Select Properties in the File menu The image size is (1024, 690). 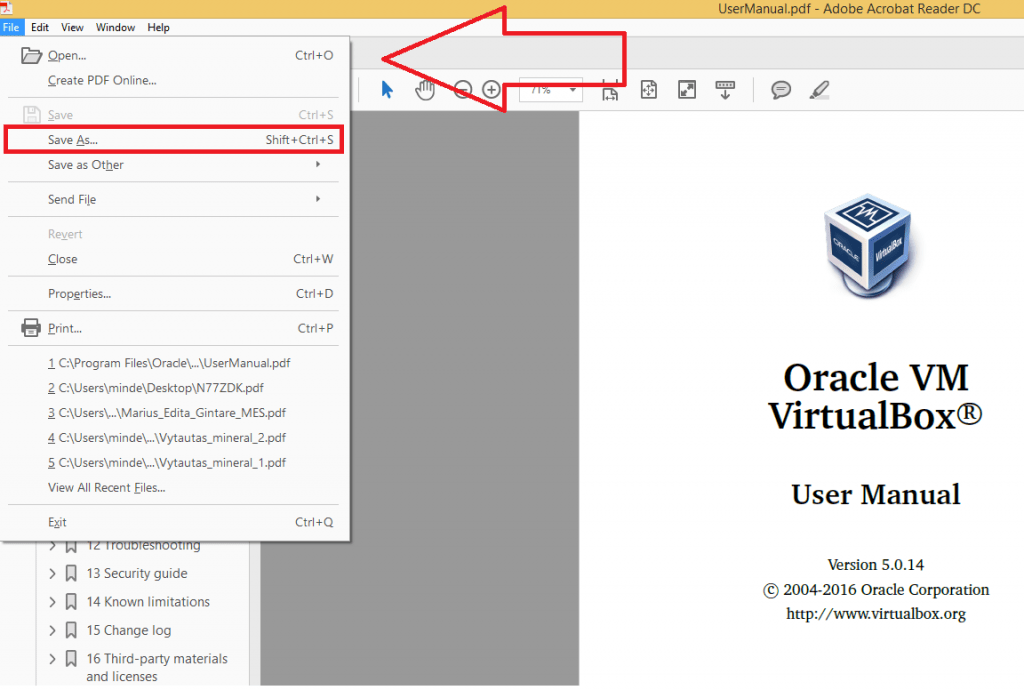(x=173, y=294)
